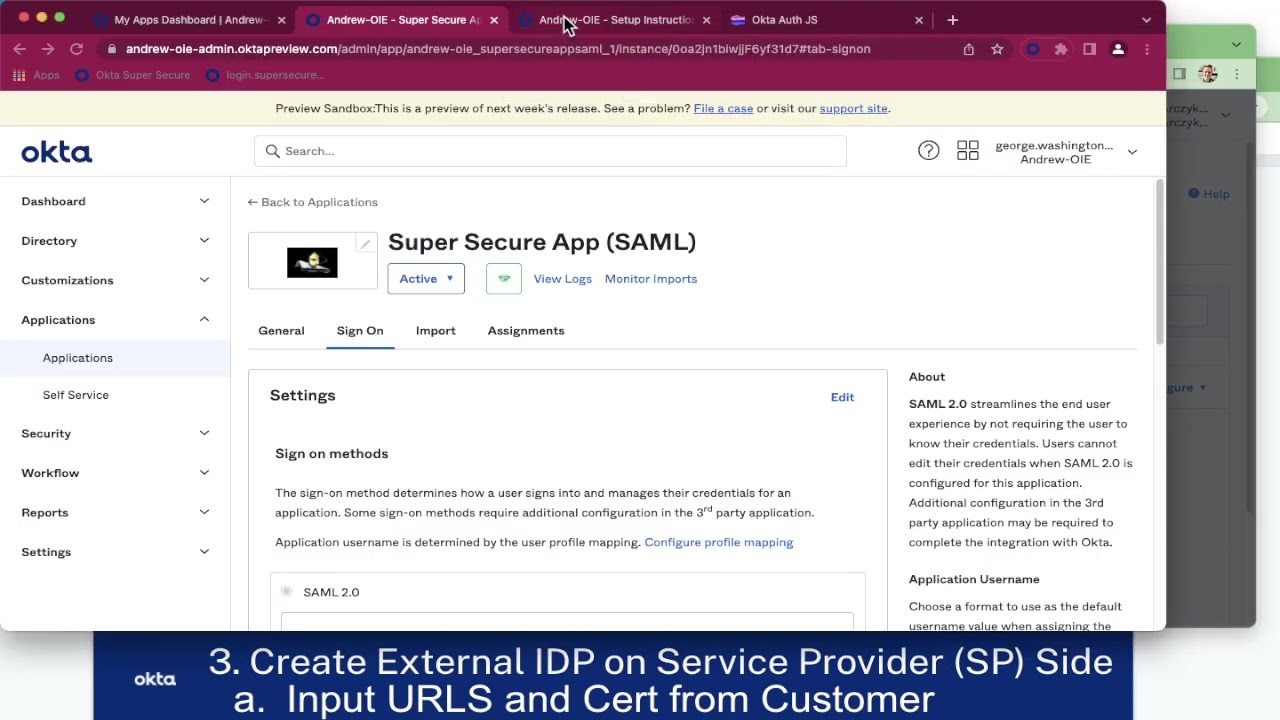Toggle the Chrome side panel
The width and height of the screenshot is (1280, 720).
(1089, 49)
